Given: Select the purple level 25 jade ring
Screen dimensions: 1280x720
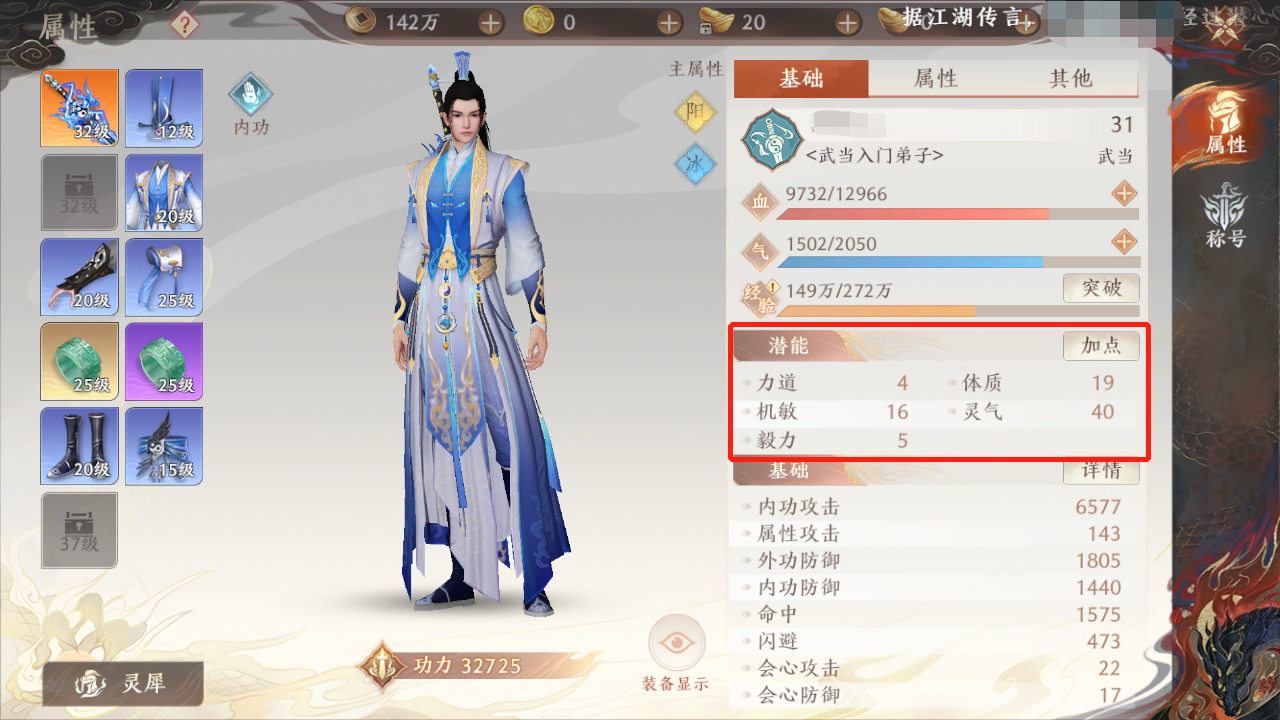Looking at the screenshot, I should (x=164, y=361).
